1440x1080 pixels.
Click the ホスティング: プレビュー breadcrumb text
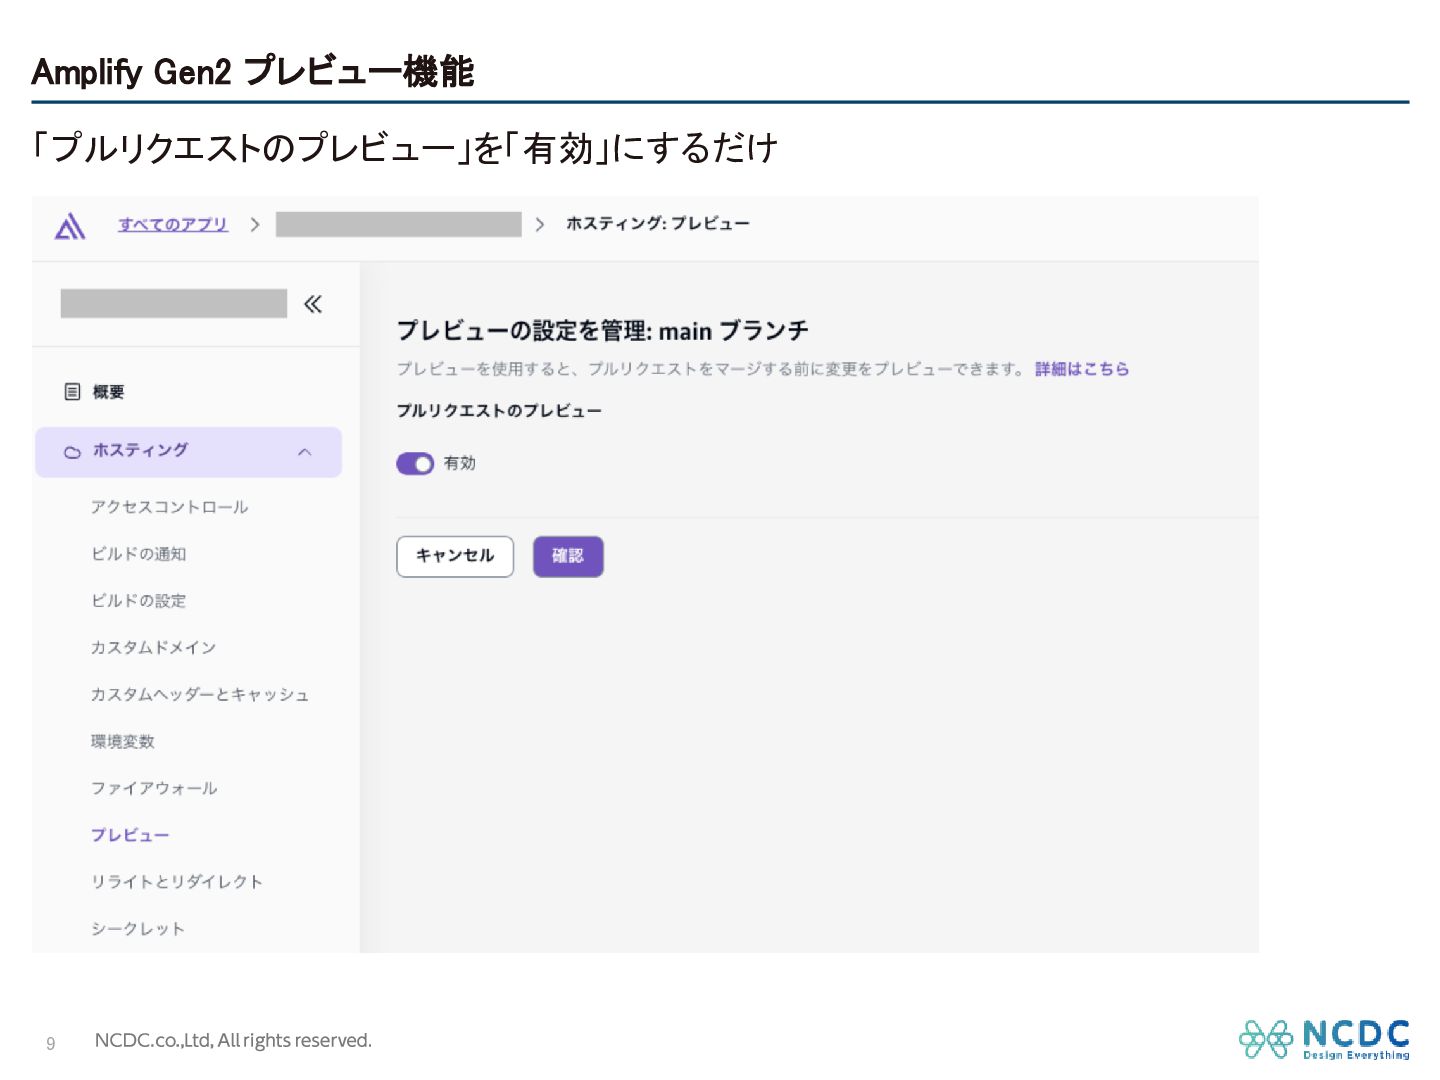658,224
